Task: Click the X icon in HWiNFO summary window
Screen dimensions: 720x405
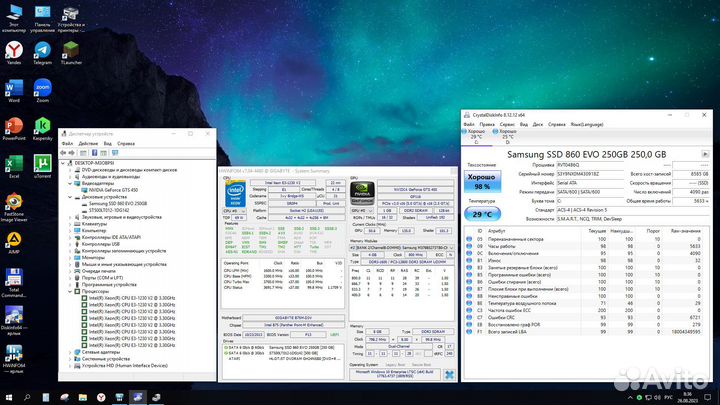Action: (449, 375)
